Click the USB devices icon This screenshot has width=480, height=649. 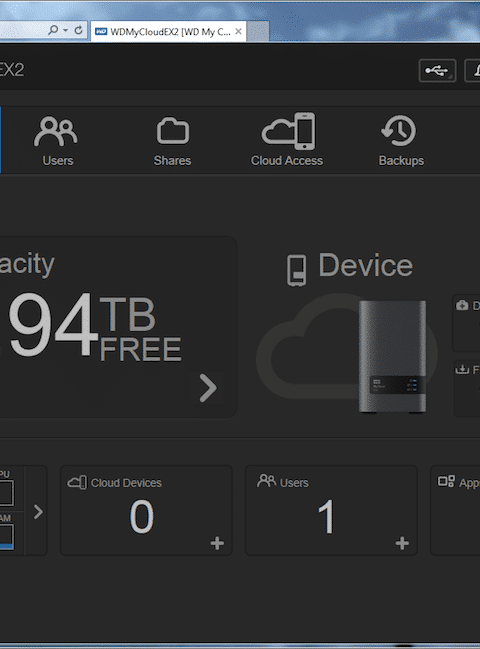pyautogui.click(x=437, y=71)
